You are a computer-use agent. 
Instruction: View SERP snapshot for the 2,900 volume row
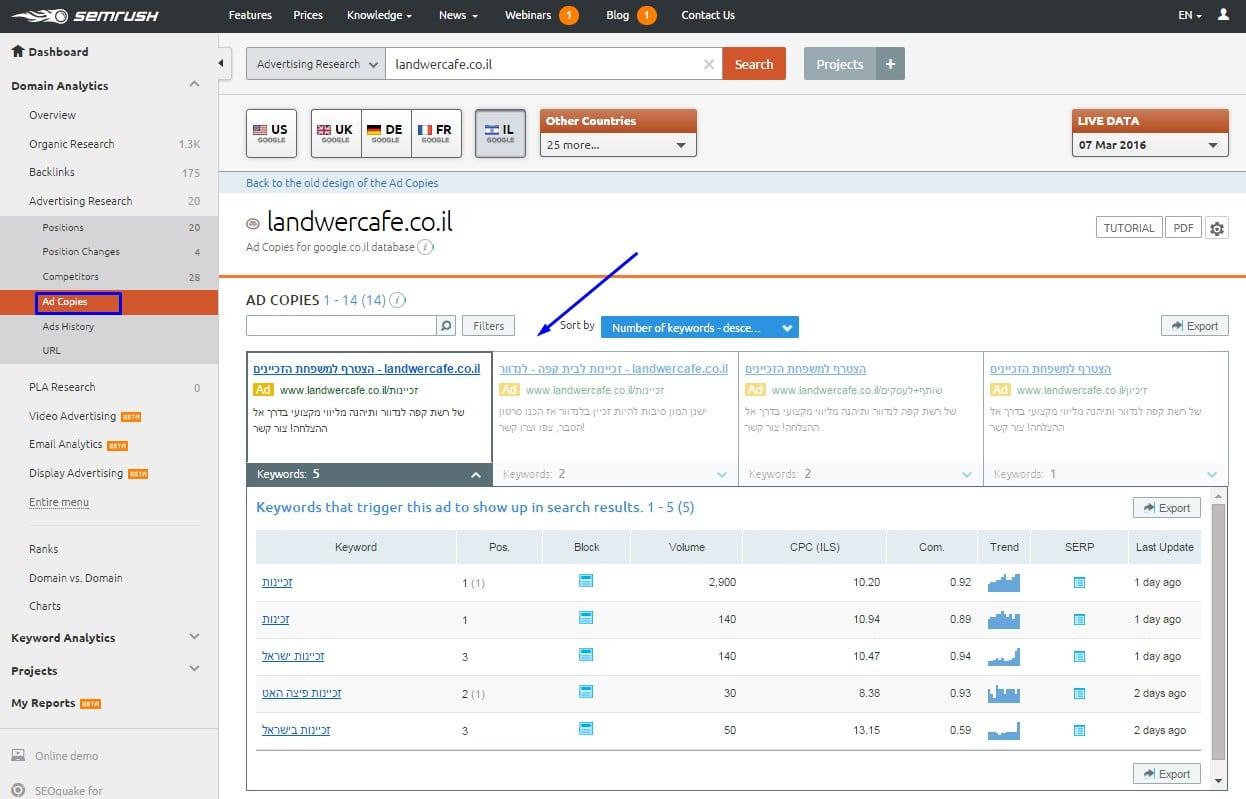(1079, 582)
